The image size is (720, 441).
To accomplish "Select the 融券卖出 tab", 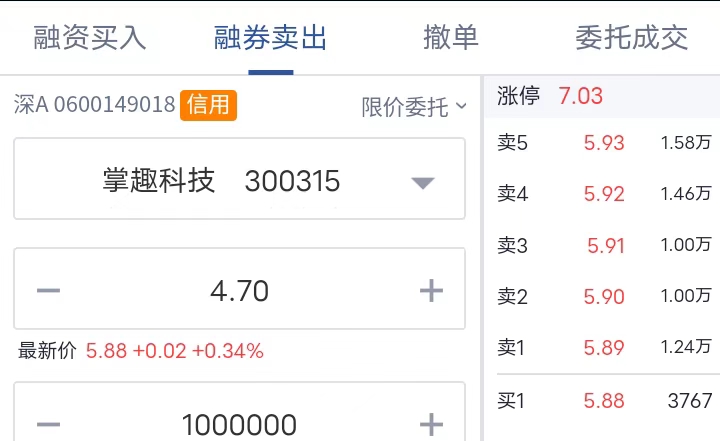I will click(x=270, y=37).
